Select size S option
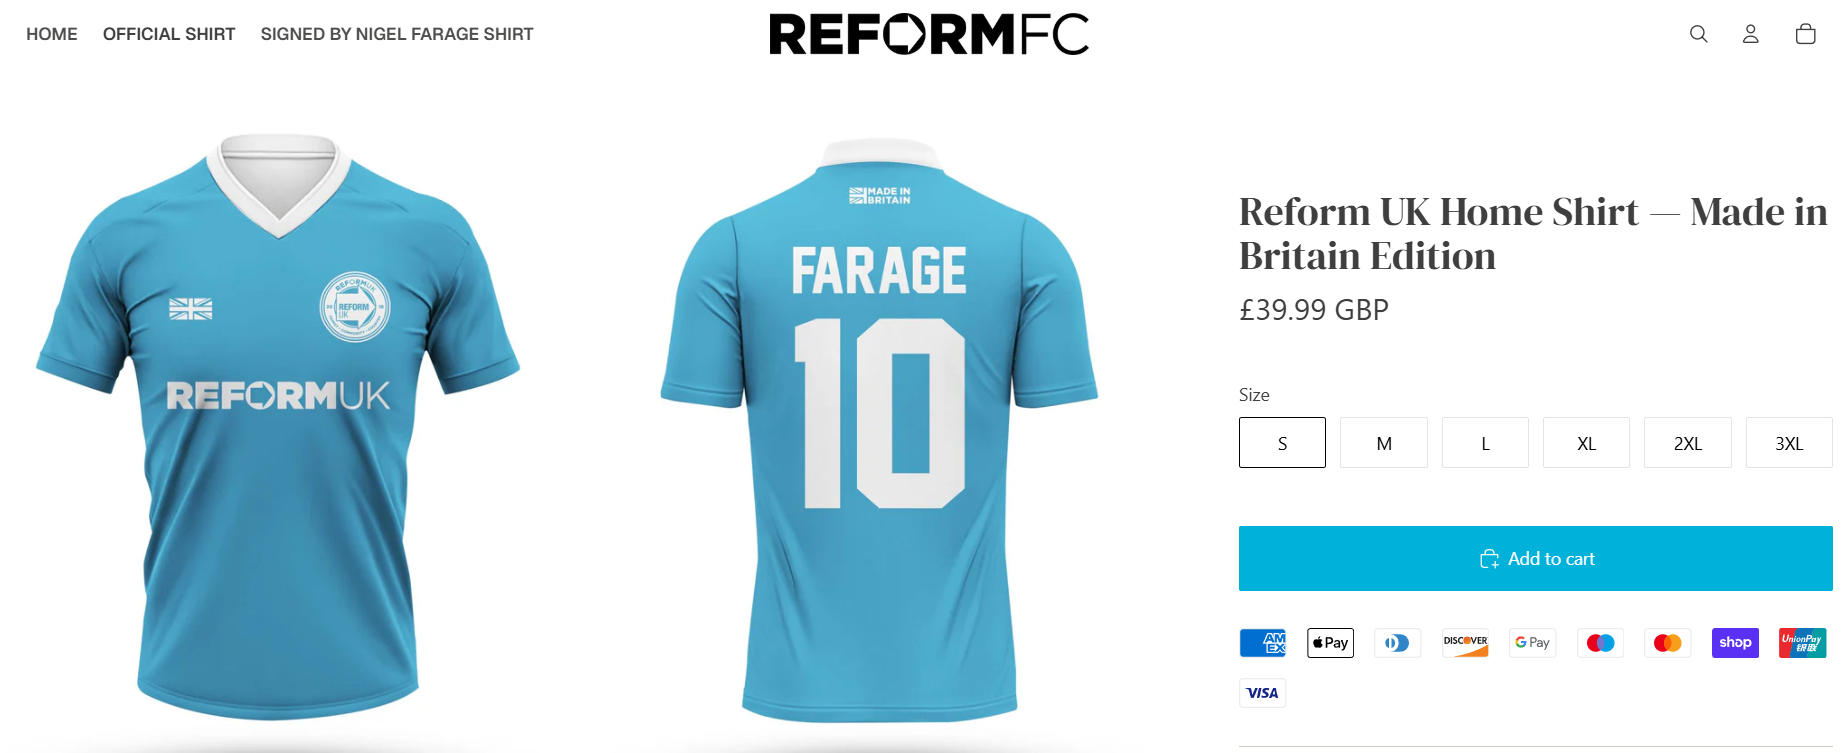This screenshot has width=1848, height=753. coord(1282,443)
